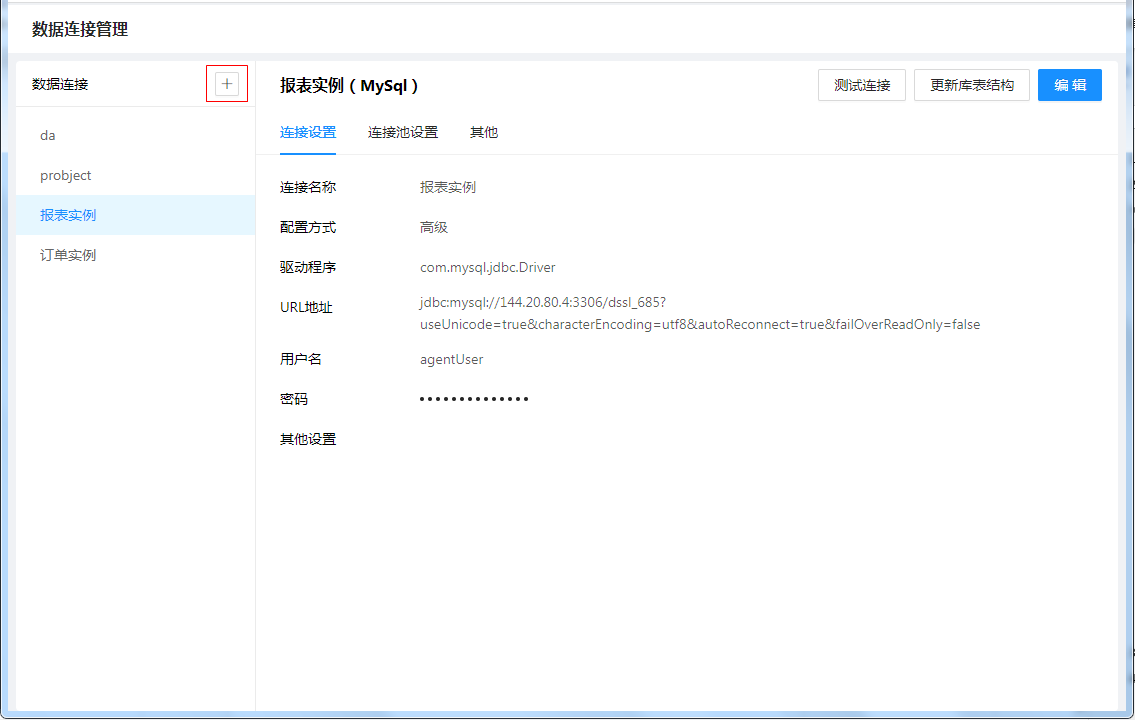1135x720 pixels.
Task: Click the 更新库表结构 button
Action: tap(972, 85)
